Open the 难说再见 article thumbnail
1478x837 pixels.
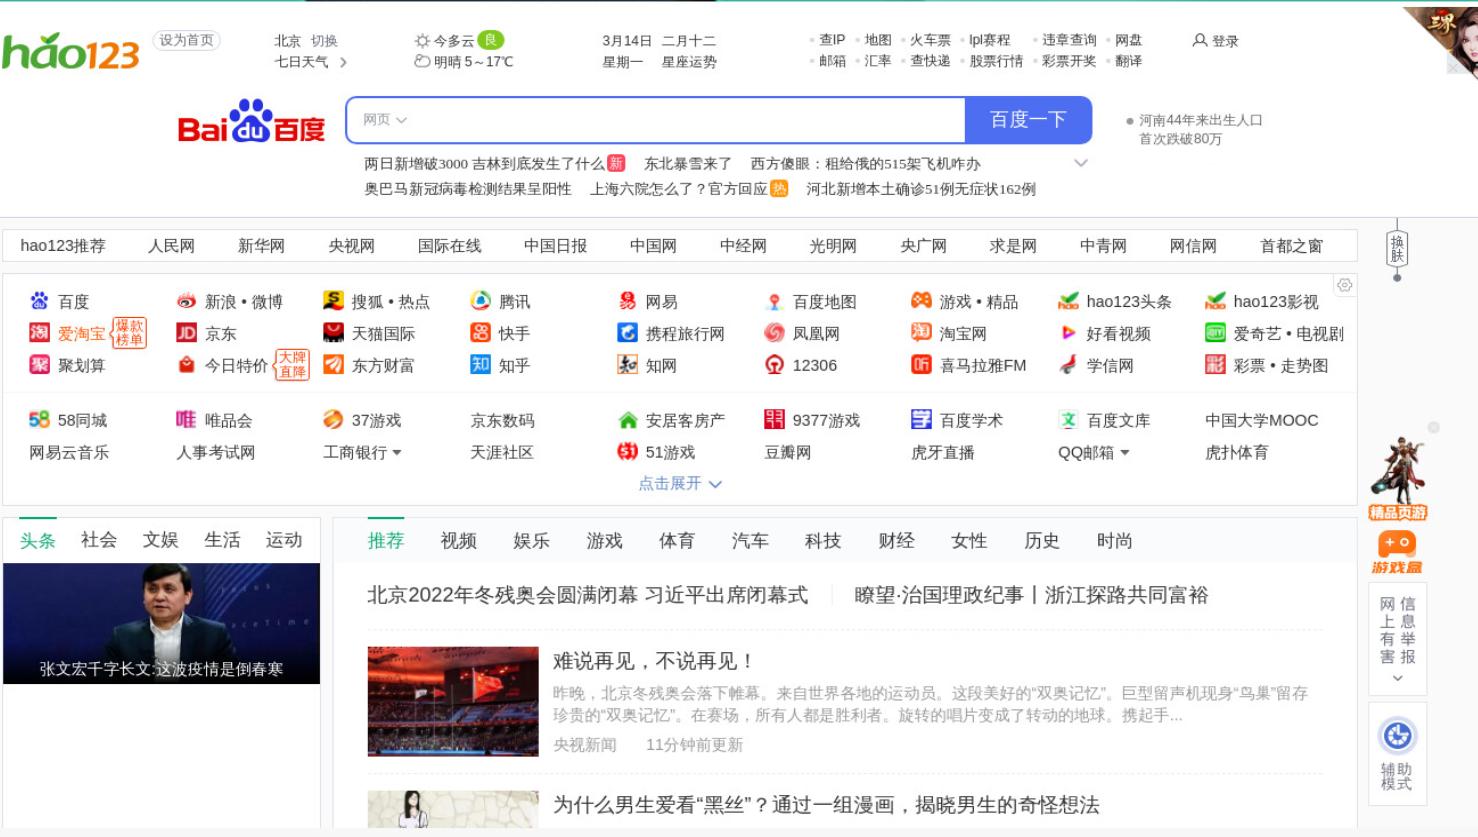click(x=453, y=701)
